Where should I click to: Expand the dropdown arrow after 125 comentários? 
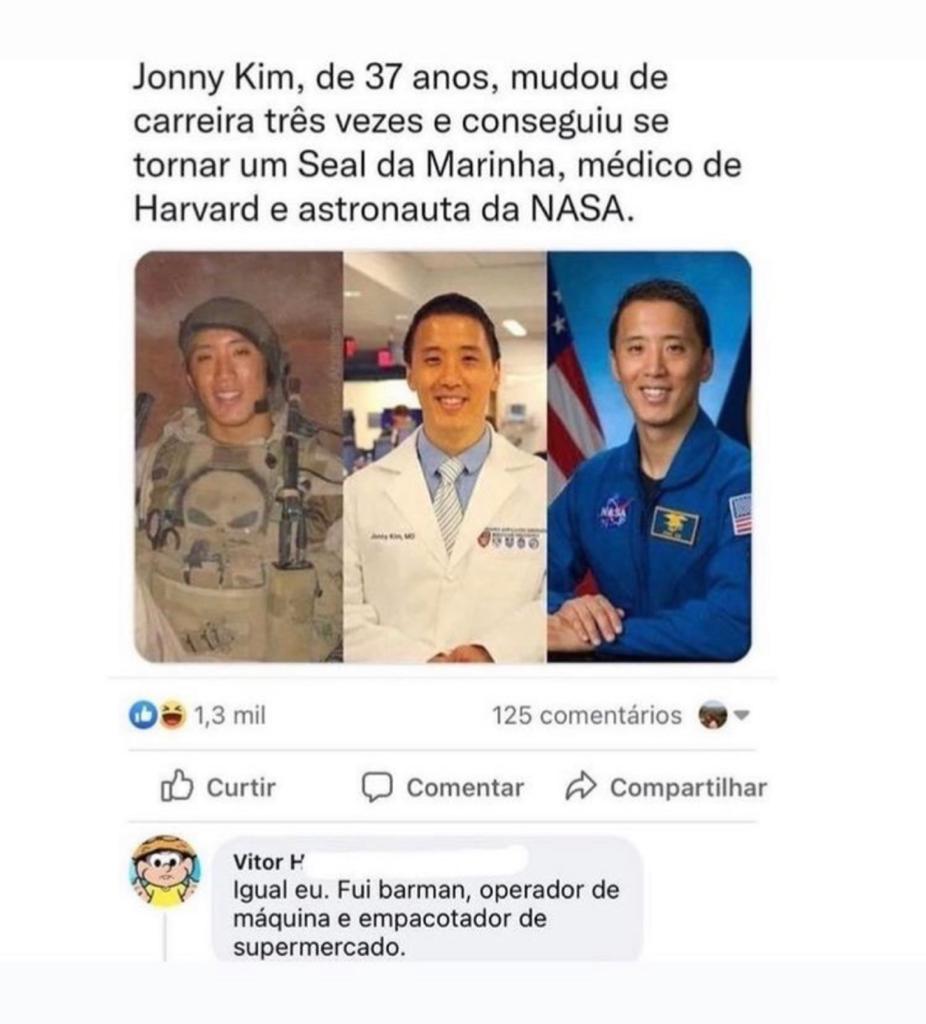(741, 716)
